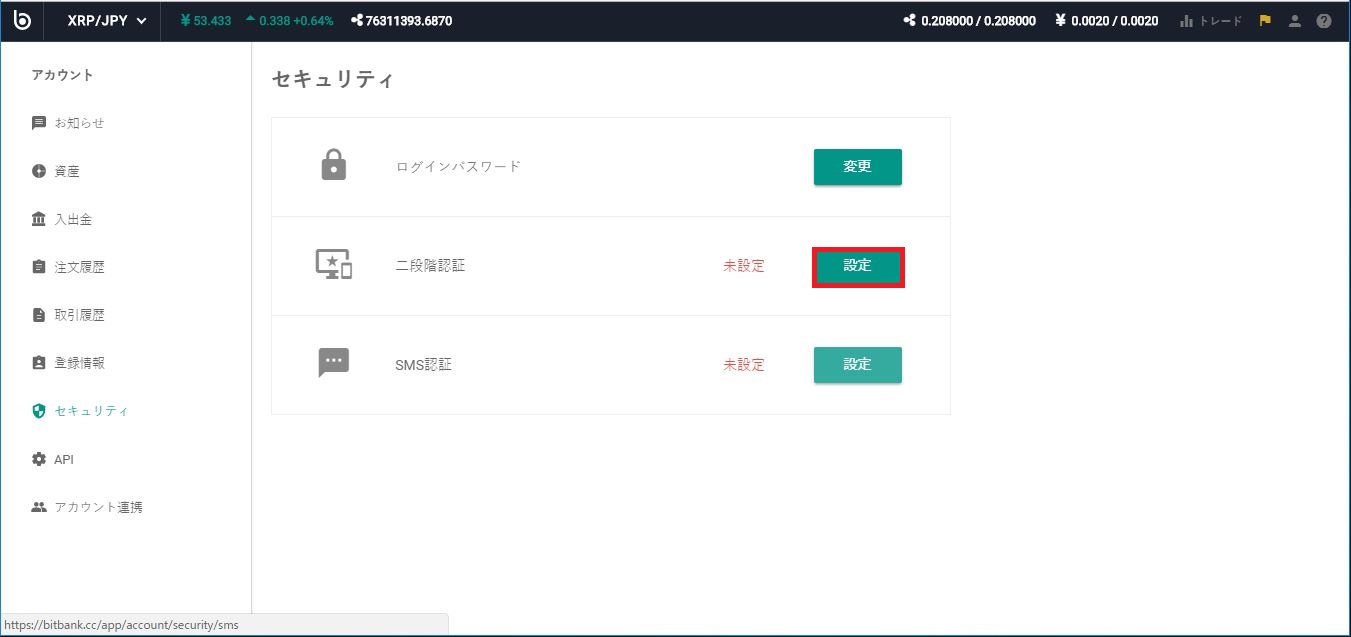
Task: Click 変更 to change login password
Action: coord(857,167)
